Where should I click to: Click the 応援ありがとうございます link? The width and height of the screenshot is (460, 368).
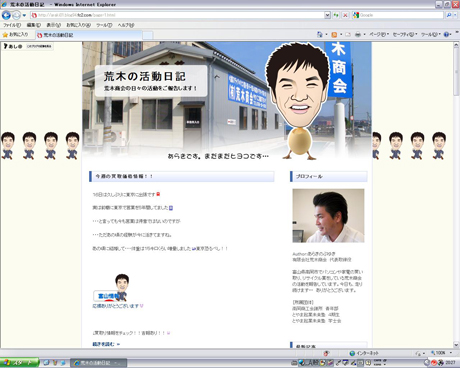(x=115, y=306)
